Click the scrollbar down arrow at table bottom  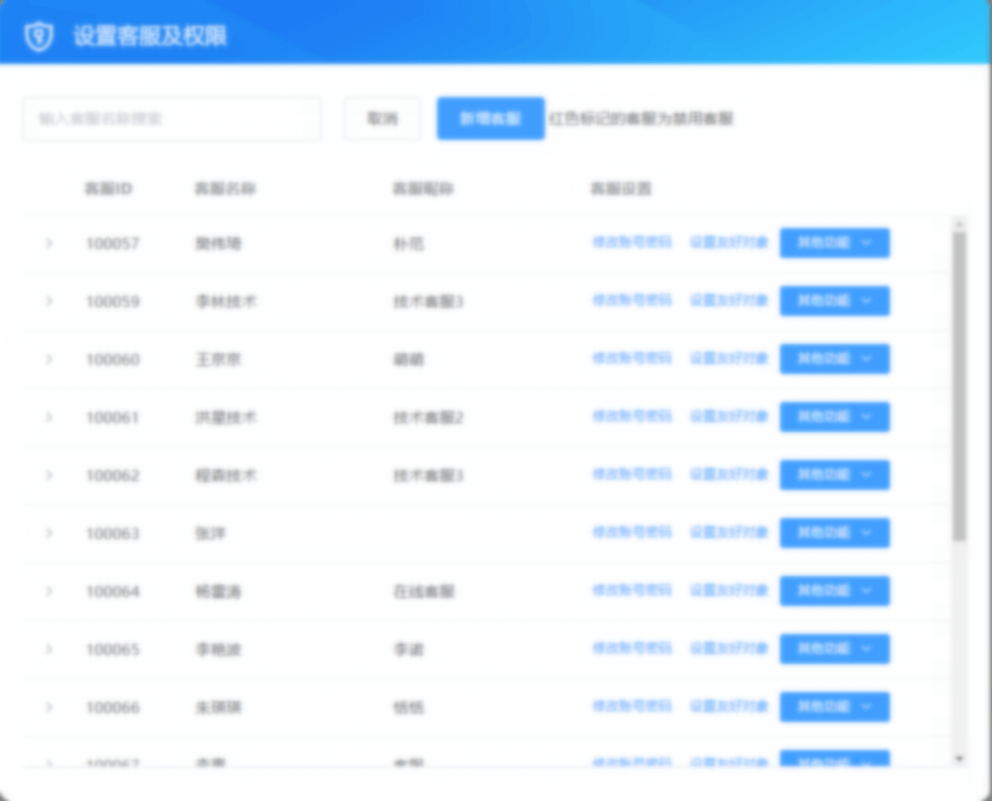click(959, 759)
